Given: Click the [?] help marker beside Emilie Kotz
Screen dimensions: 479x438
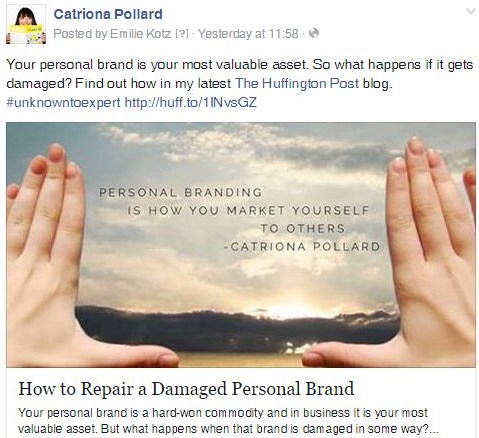Looking at the screenshot, I should click(x=181, y=34).
